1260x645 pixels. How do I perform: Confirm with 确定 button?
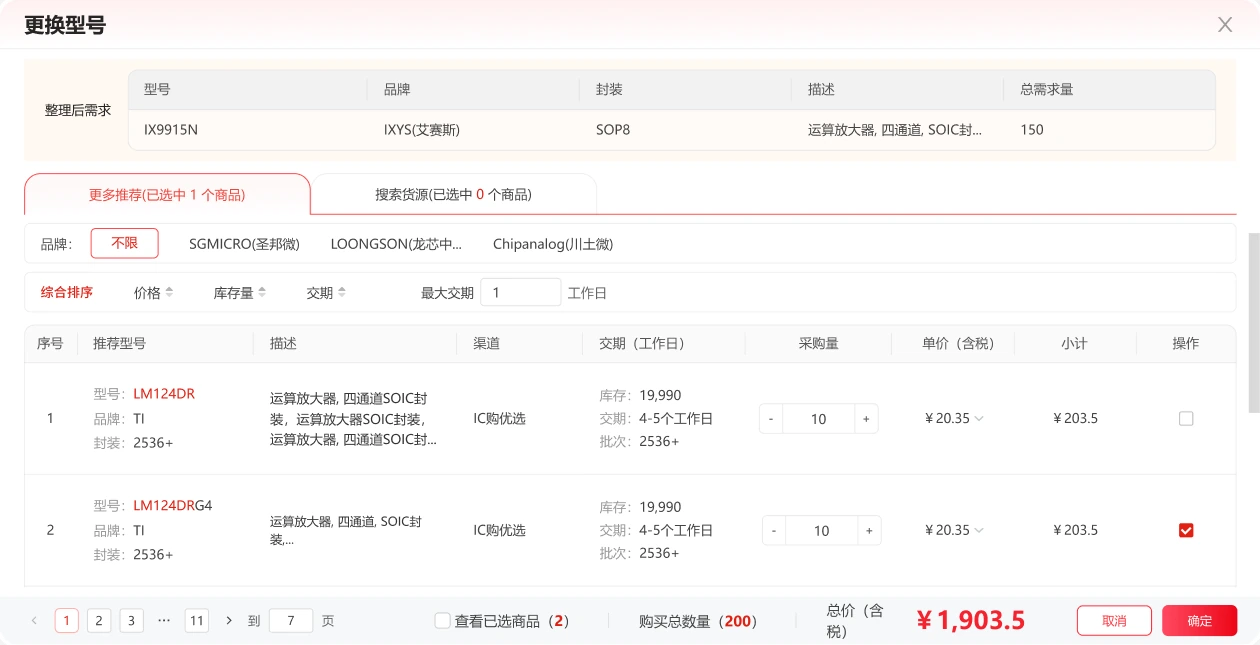click(x=1199, y=621)
